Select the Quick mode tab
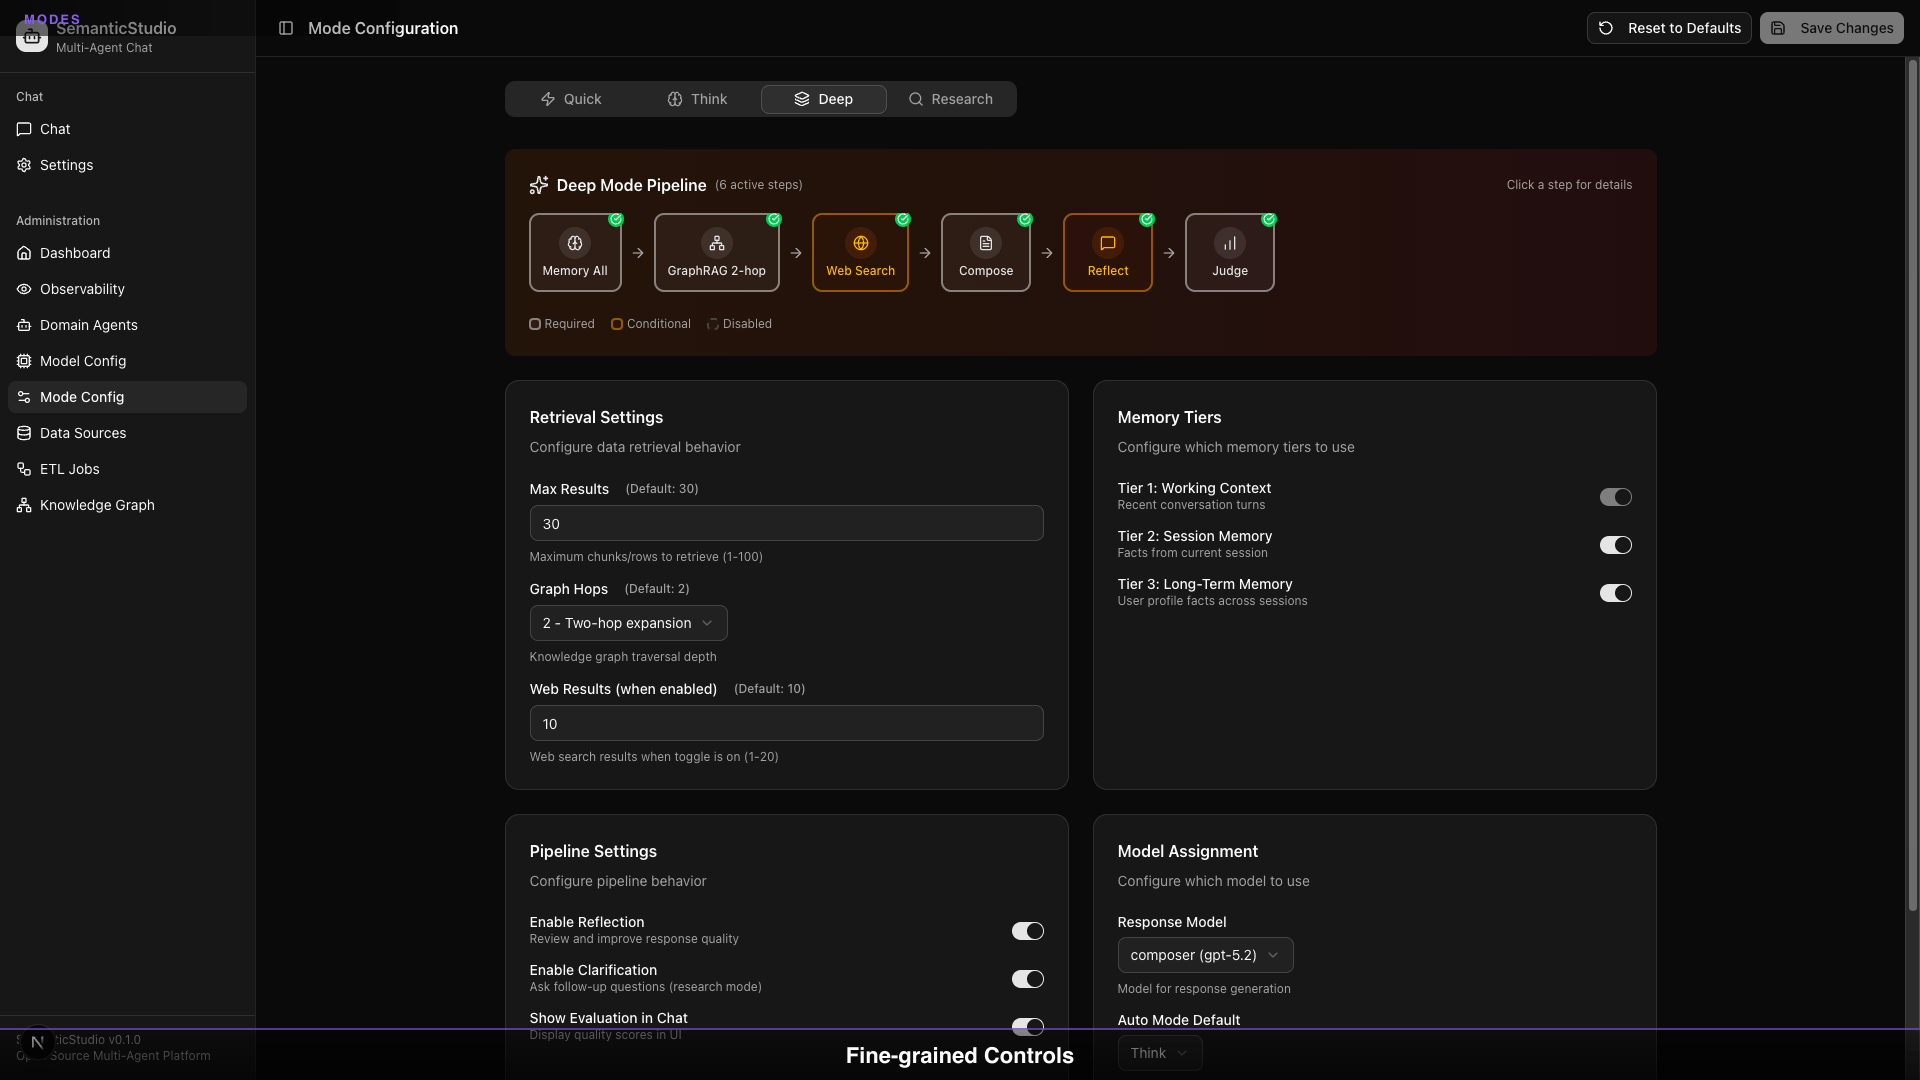This screenshot has width=1920, height=1080. coord(570,99)
